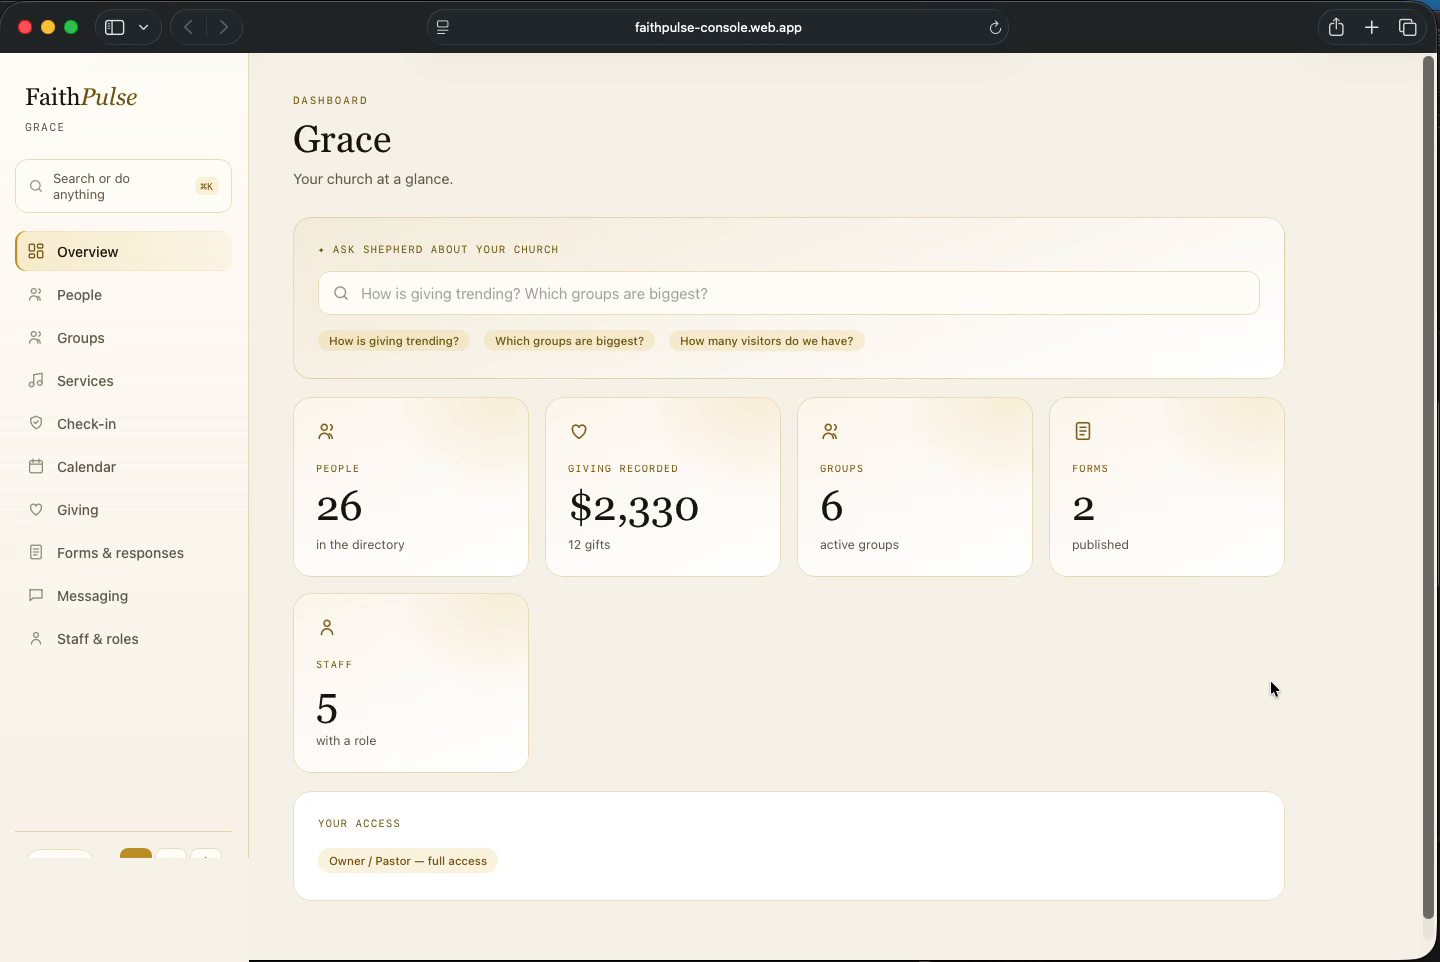This screenshot has width=1440, height=962.
Task: Click the sidebar 'Search or do anything' box
Action: tap(123, 186)
